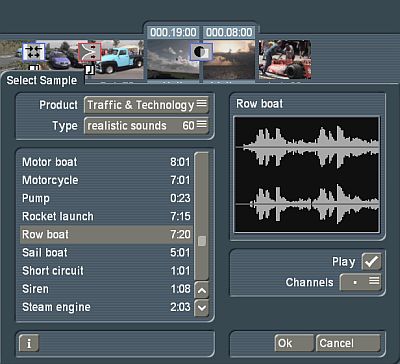The image size is (400, 364).
Task: Select the Siren sample
Action: click(x=106, y=289)
